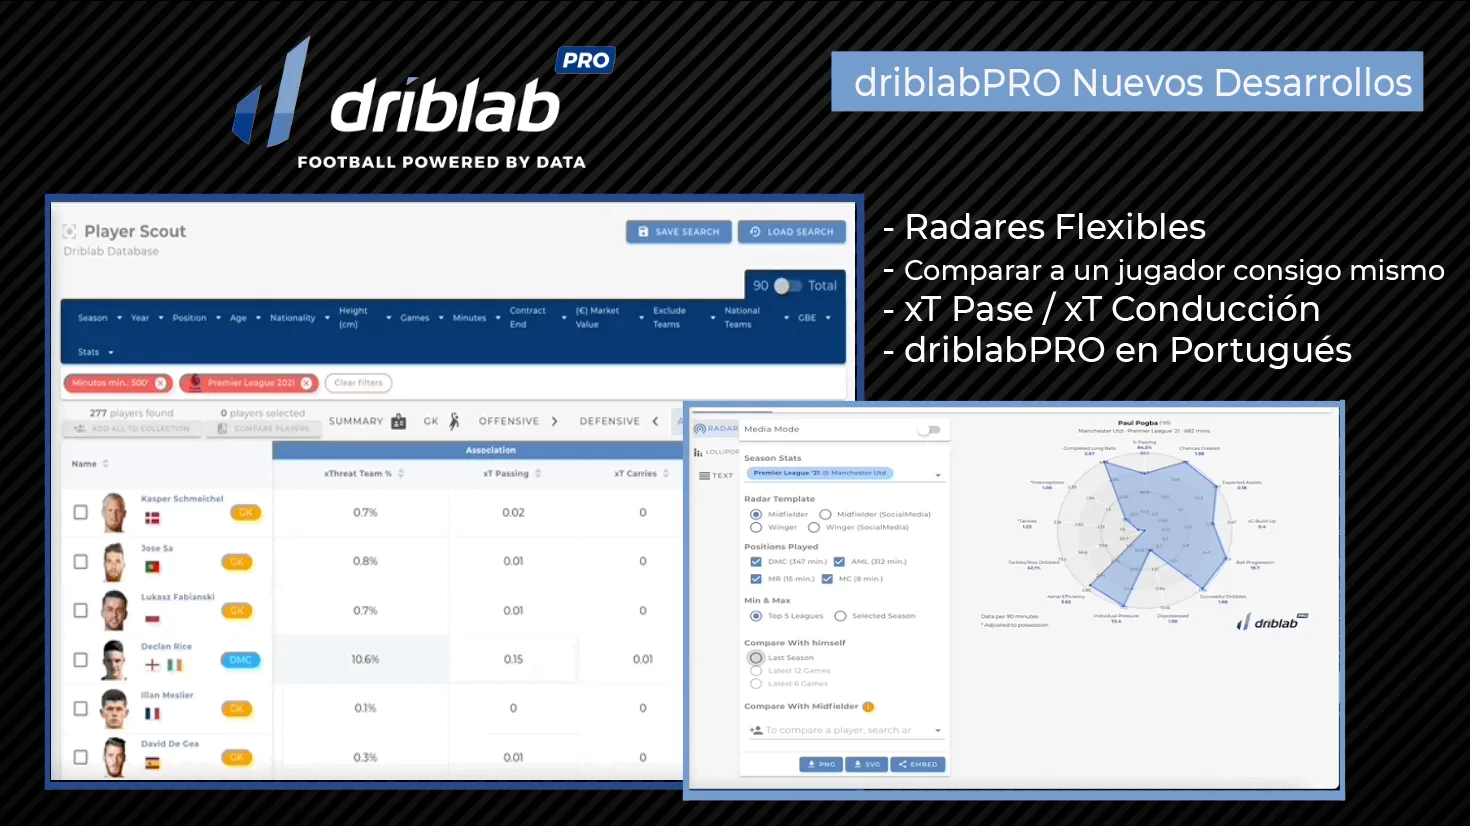Click the Poland flag under Lukasz Fabianski
The height and width of the screenshot is (826, 1470).
coord(152,617)
